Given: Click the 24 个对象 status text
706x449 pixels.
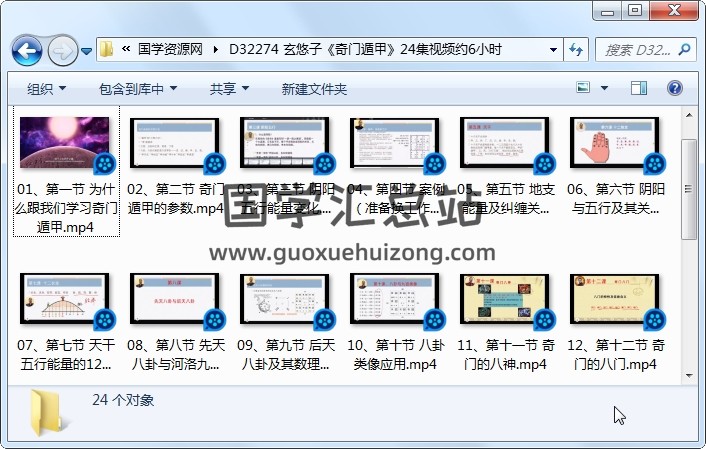Looking at the screenshot, I should pyautogui.click(x=123, y=400).
